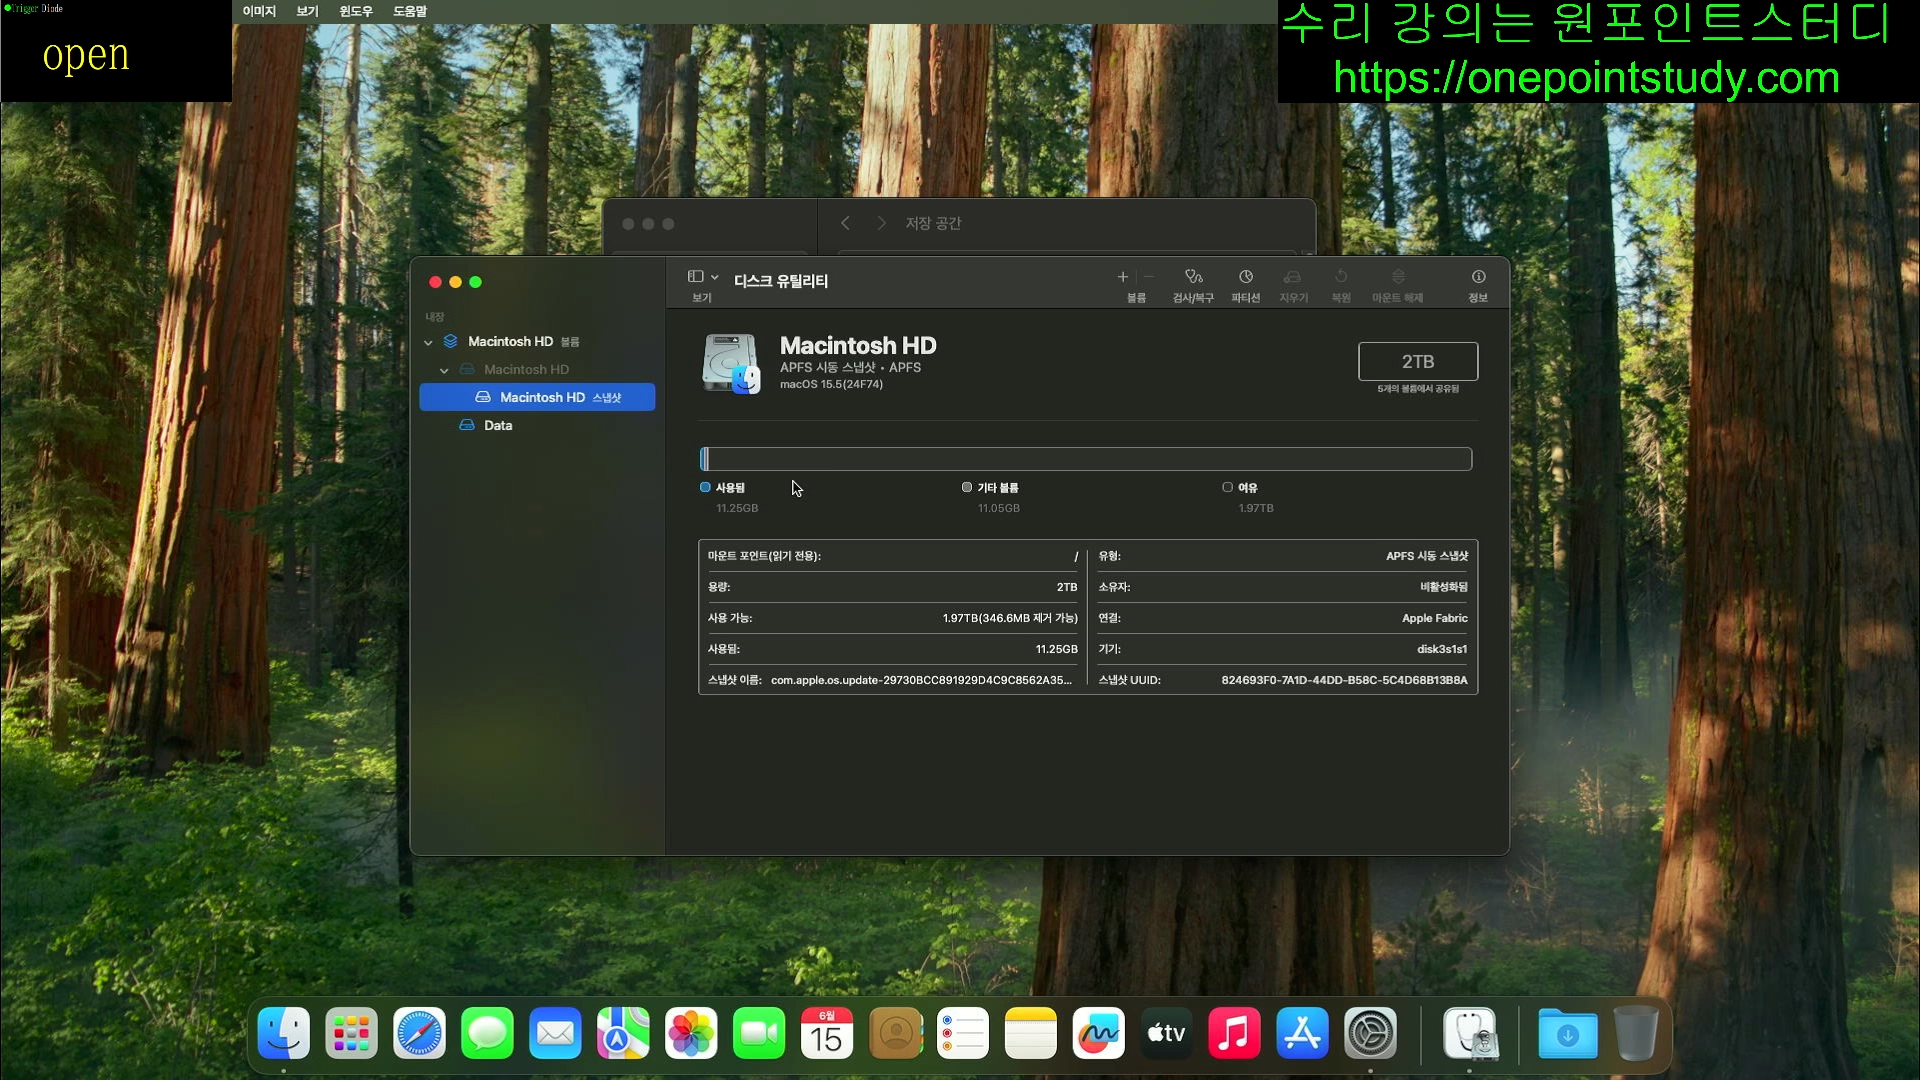Click 11.25GB used value in table
The width and height of the screenshot is (1920, 1080).
point(1056,649)
